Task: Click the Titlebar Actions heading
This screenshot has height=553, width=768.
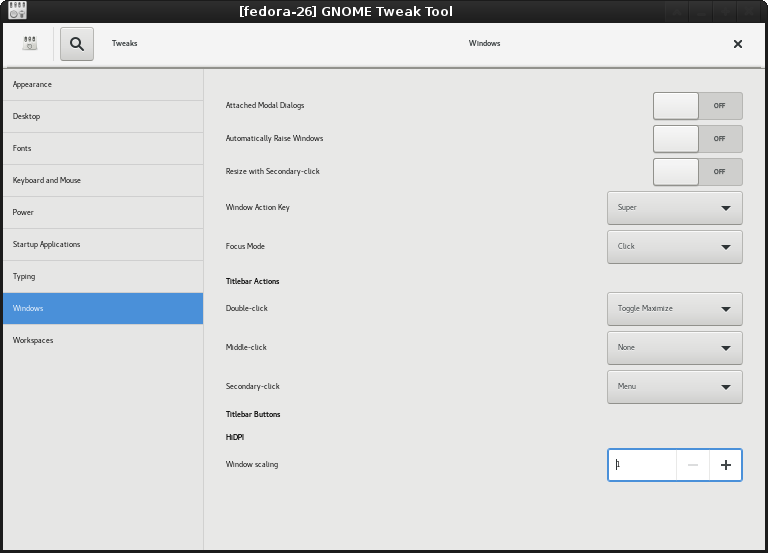Action: coord(252,281)
